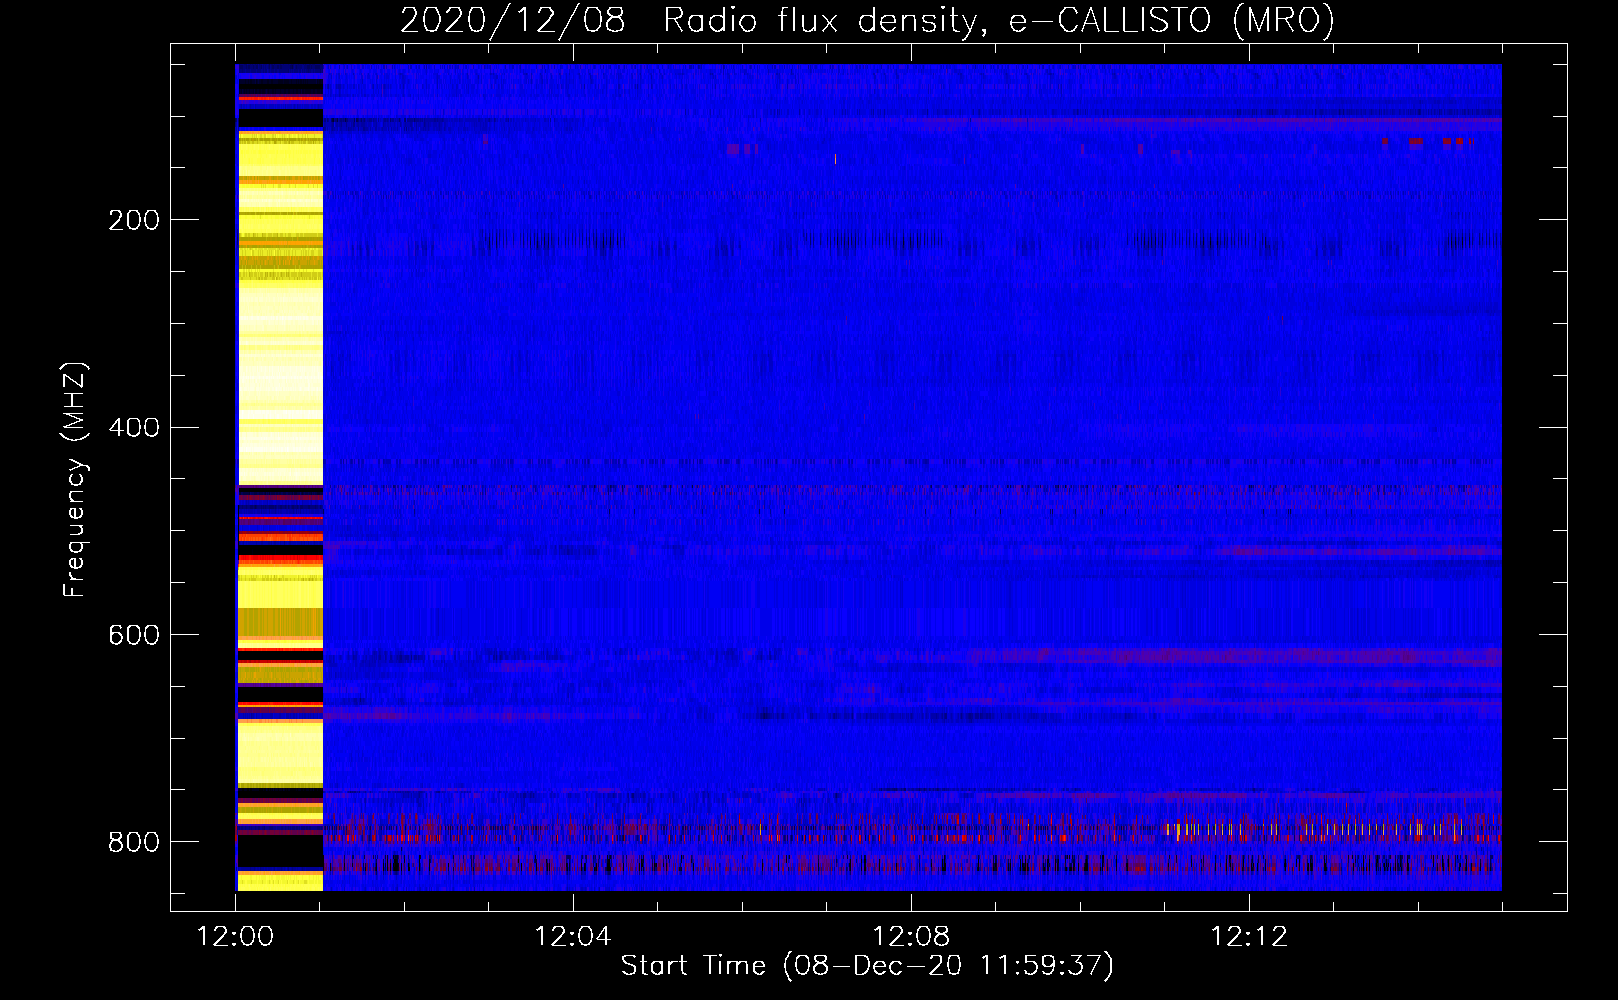This screenshot has height=1000, width=1618.
Task: Click the 800 frequency tick label
Action: pos(134,843)
